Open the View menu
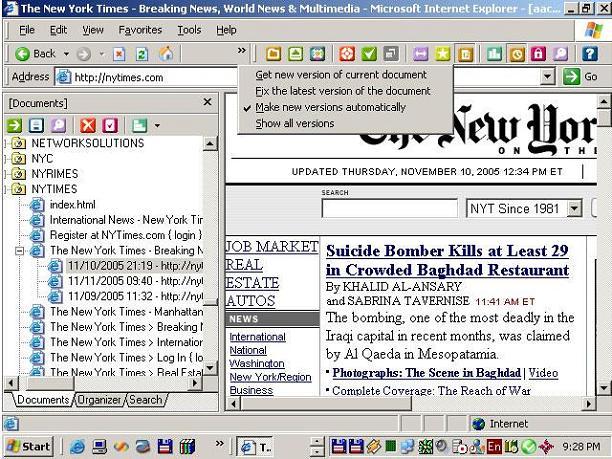 click(93, 30)
